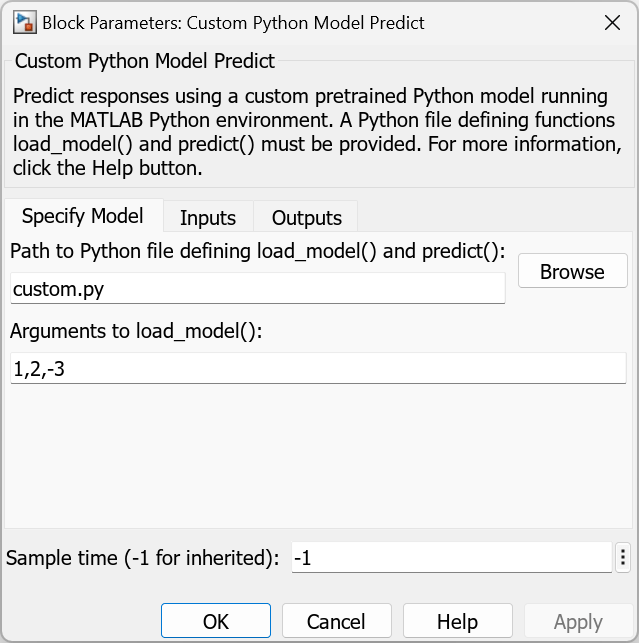Open the three-dot menu beside Sample time
The image size is (639, 643).
coord(624,558)
